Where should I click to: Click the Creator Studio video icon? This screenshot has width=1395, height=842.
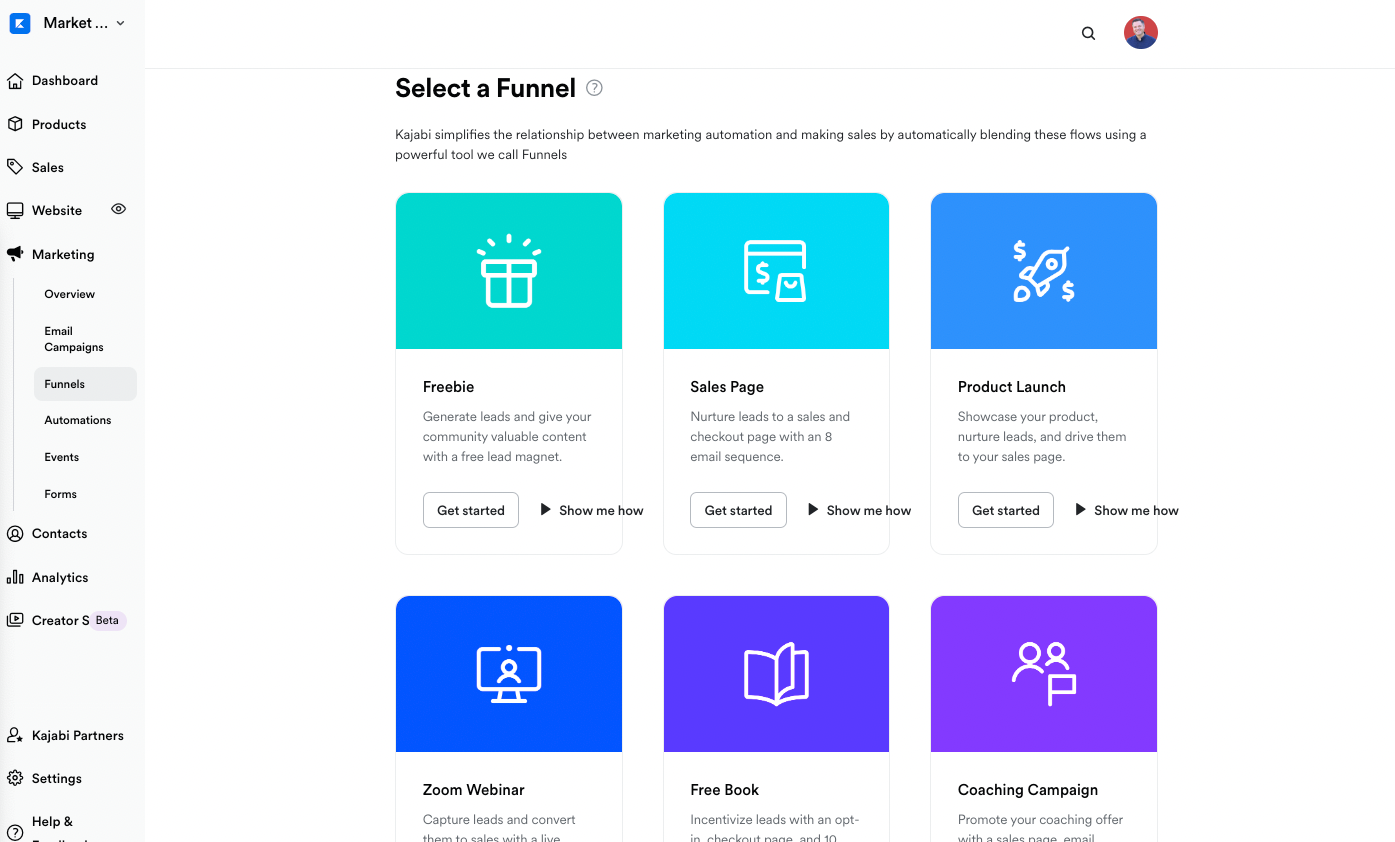[x=15, y=620]
